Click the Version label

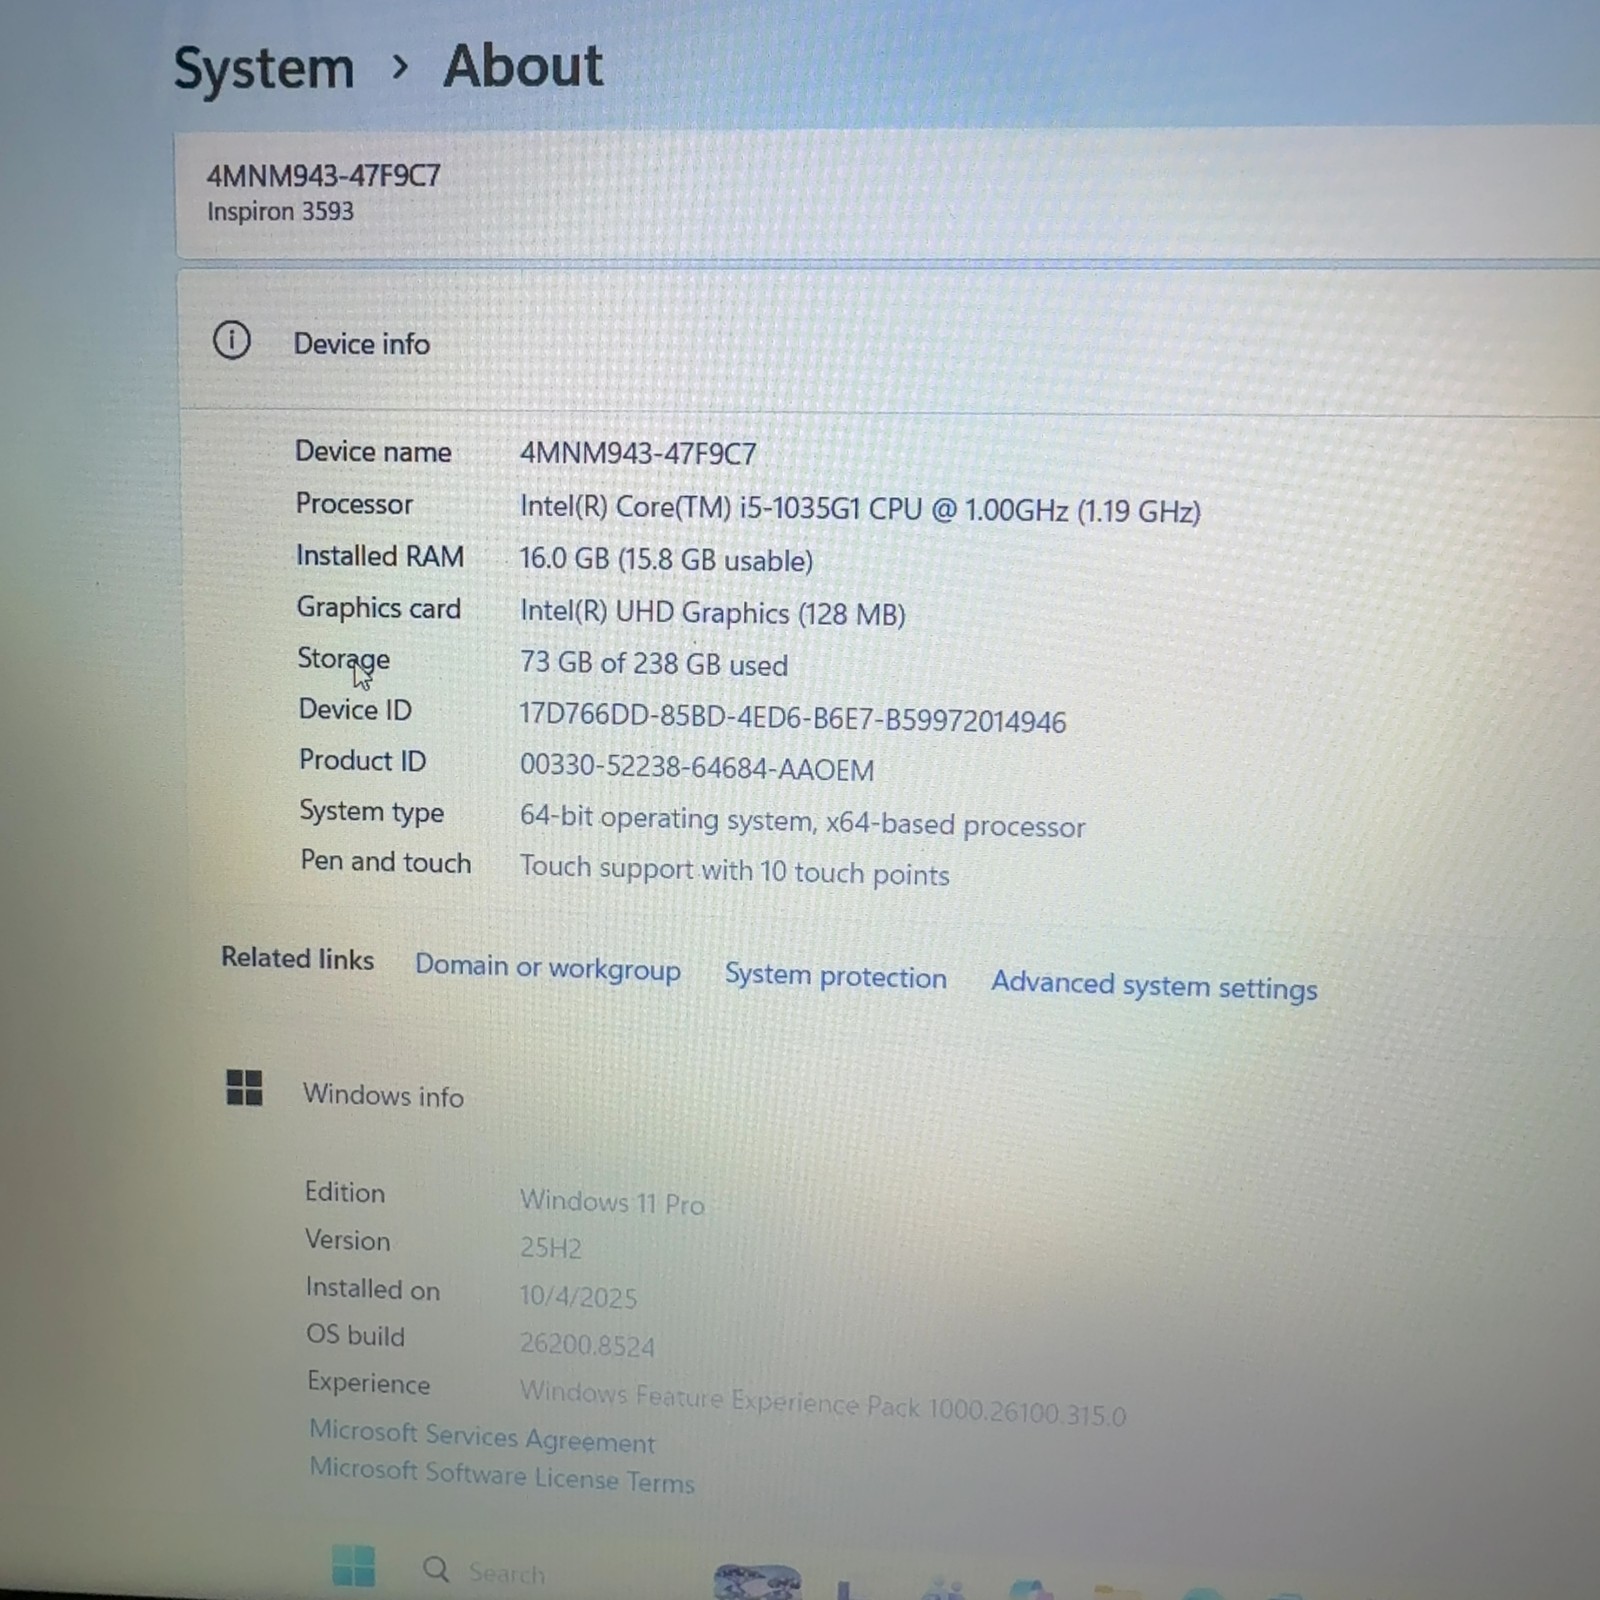pos(348,1240)
